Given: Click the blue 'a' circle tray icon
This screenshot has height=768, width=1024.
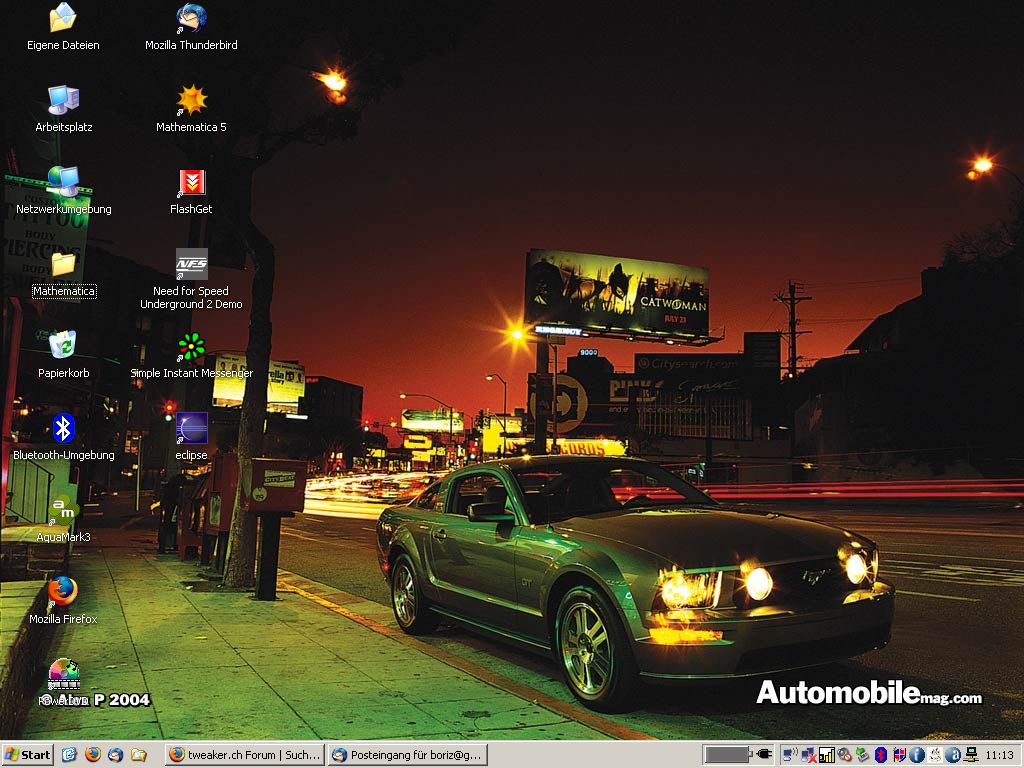Looking at the screenshot, I should coord(953,755).
